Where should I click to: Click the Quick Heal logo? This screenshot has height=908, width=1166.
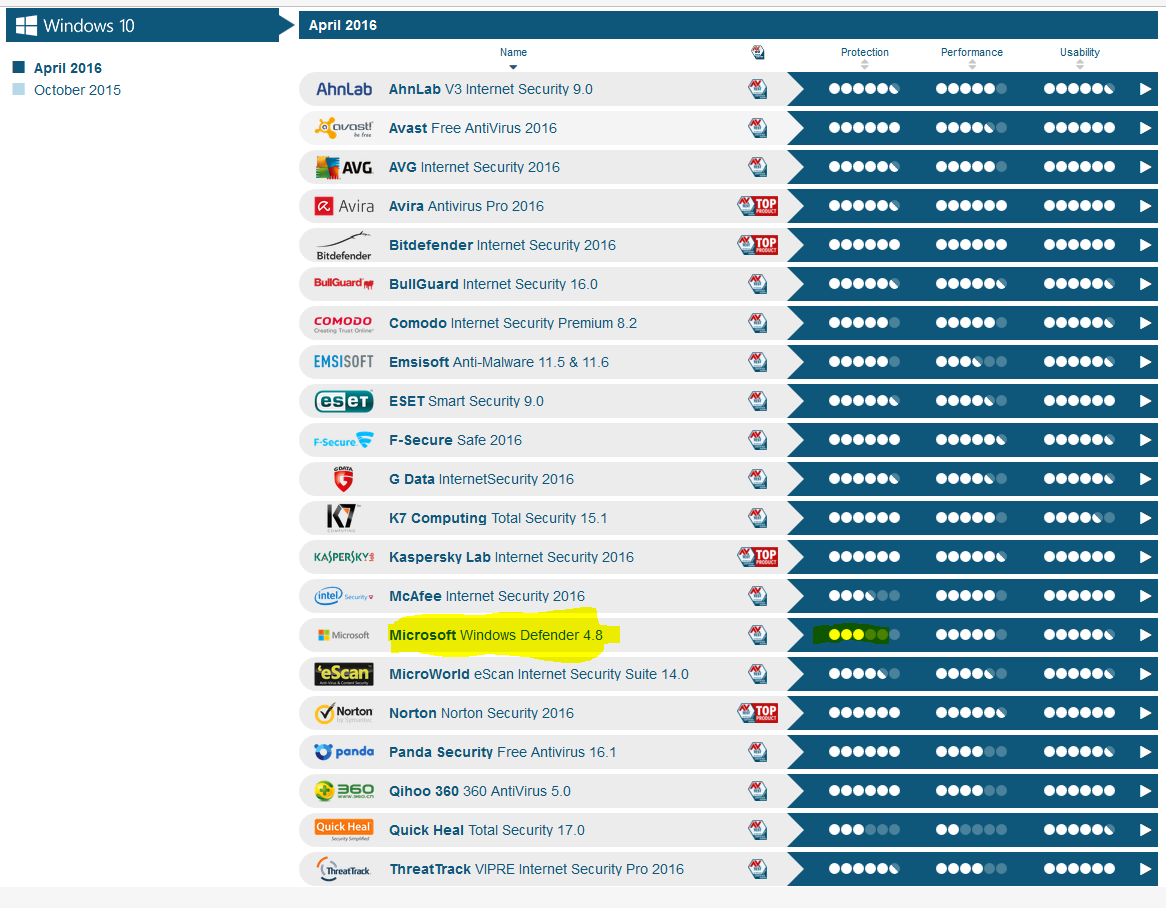pyautogui.click(x=344, y=830)
